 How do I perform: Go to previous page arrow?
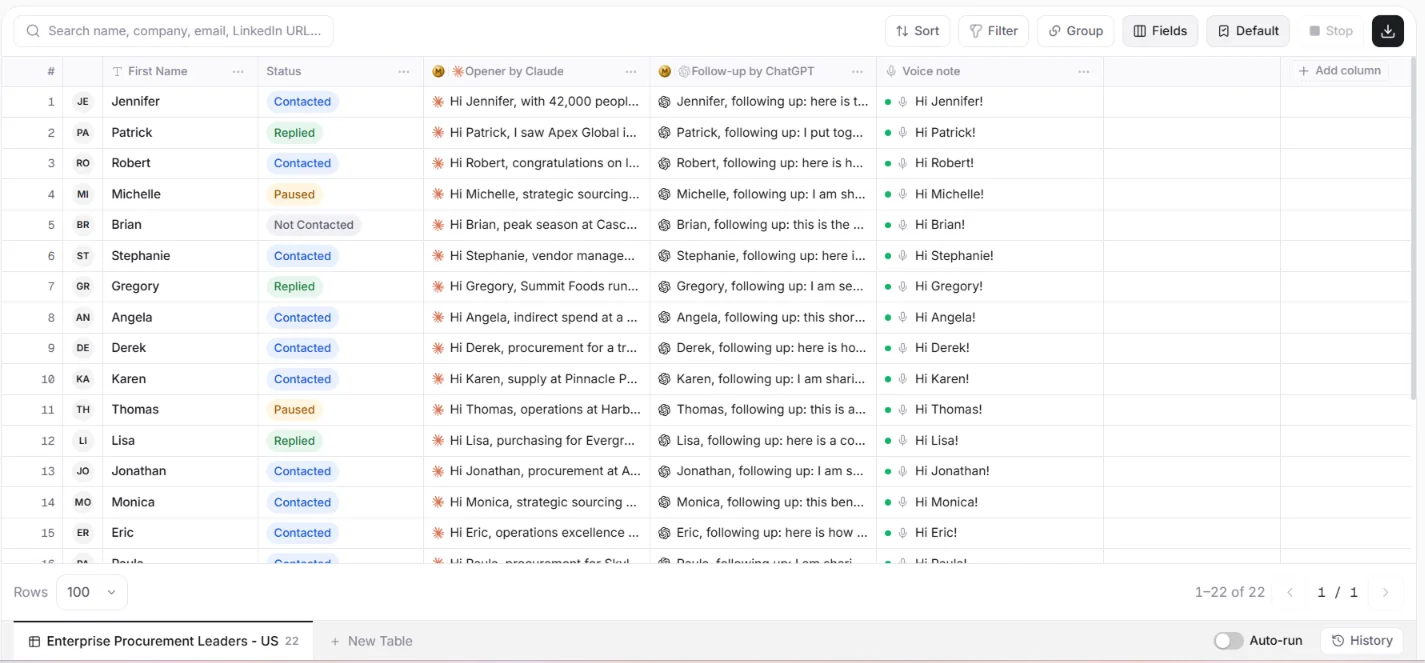[1290, 592]
